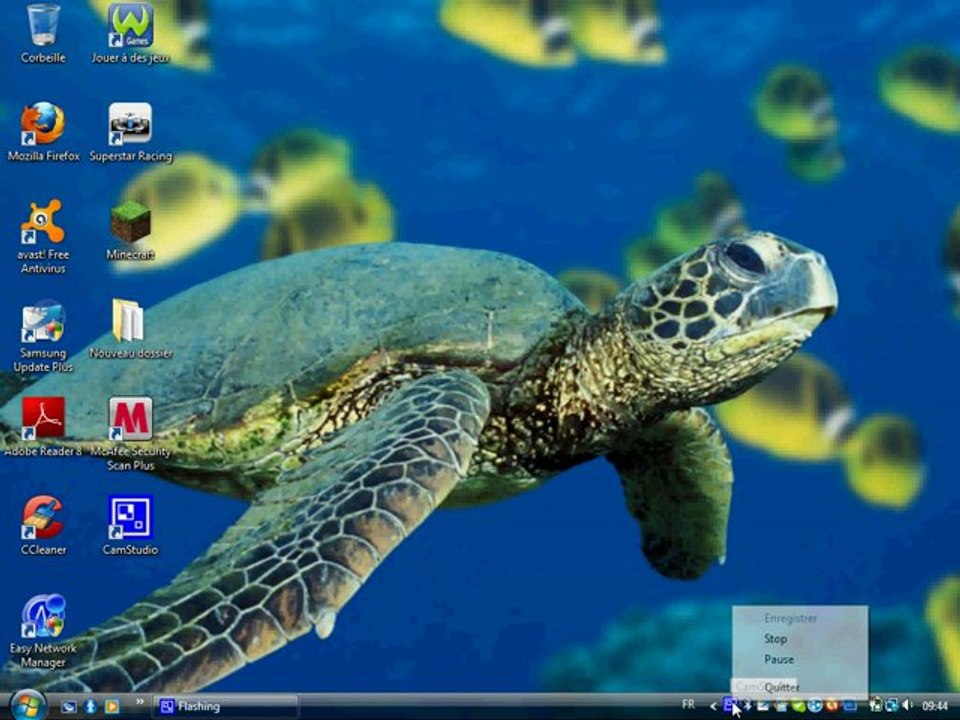Screen dimensions: 960x720
Task: Click the Bluetooth tray icon
Action: click(x=748, y=706)
